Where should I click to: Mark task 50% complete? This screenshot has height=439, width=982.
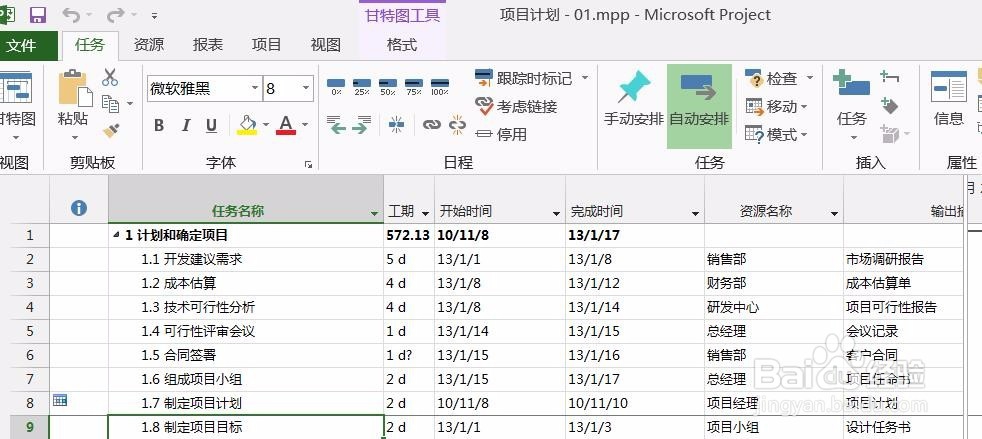pos(388,86)
